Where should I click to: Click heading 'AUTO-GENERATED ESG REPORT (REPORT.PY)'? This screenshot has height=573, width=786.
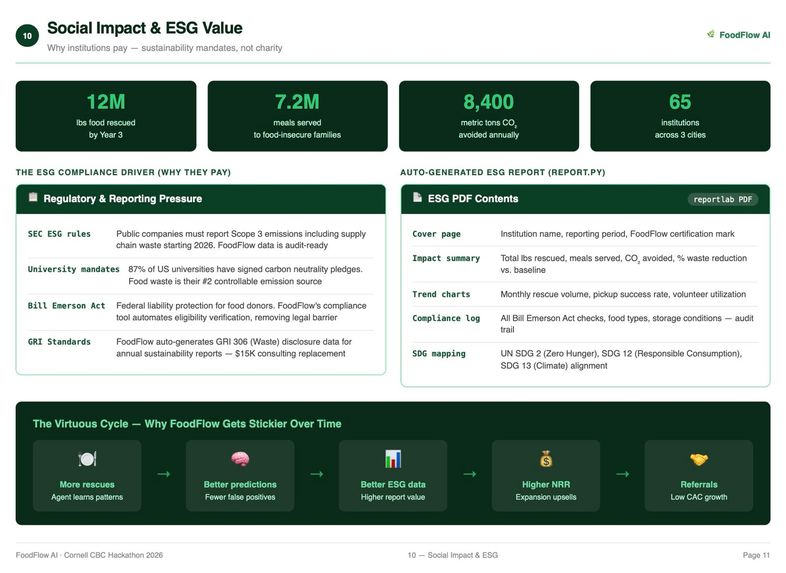(502, 172)
